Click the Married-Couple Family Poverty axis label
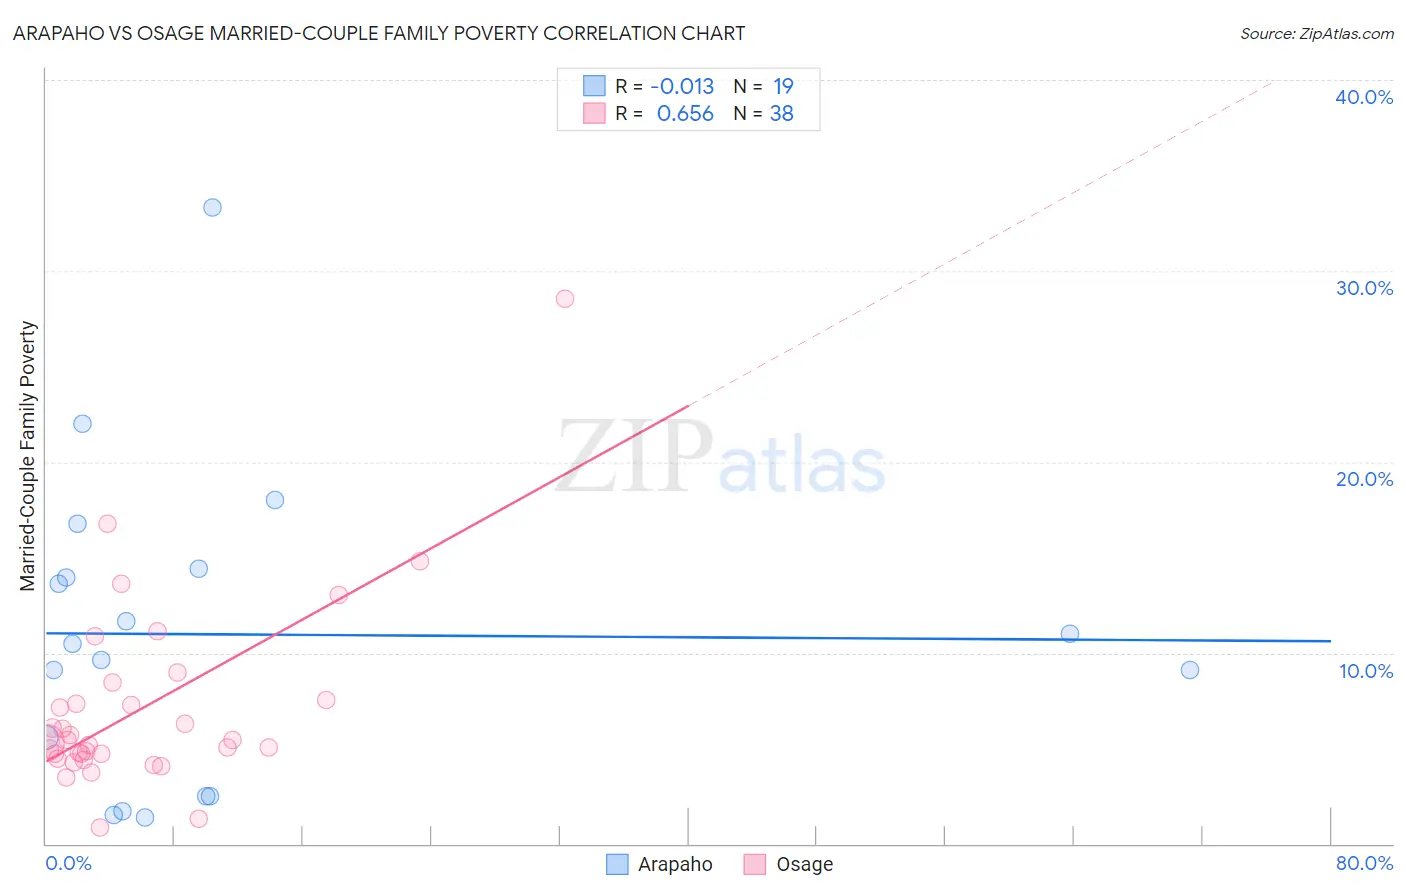Viewport: 1406px width, 892px height. (28, 456)
